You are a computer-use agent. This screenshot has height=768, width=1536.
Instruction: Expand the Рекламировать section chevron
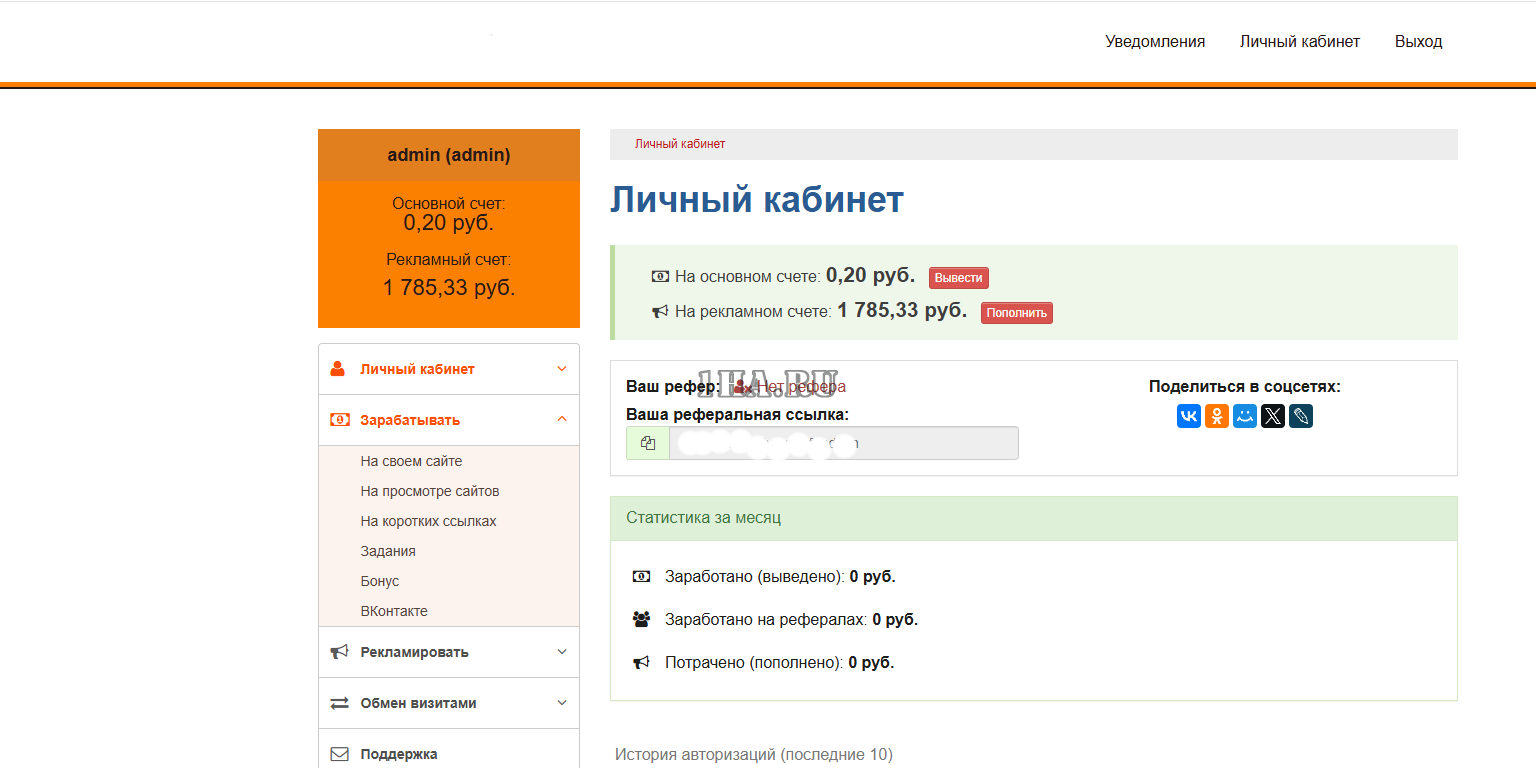pyautogui.click(x=561, y=652)
